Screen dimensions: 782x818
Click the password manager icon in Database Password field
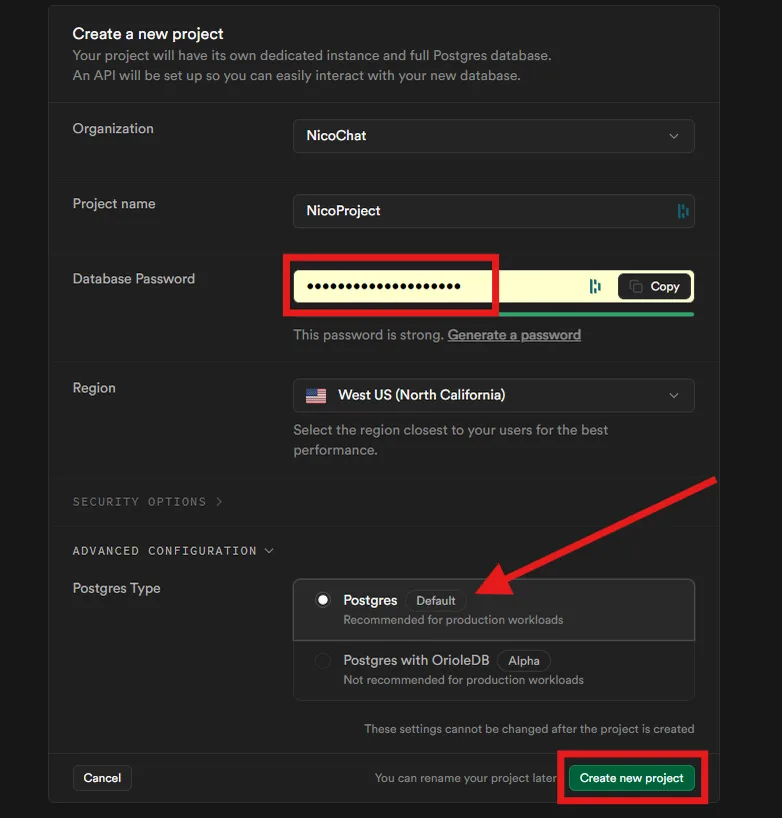[595, 286]
